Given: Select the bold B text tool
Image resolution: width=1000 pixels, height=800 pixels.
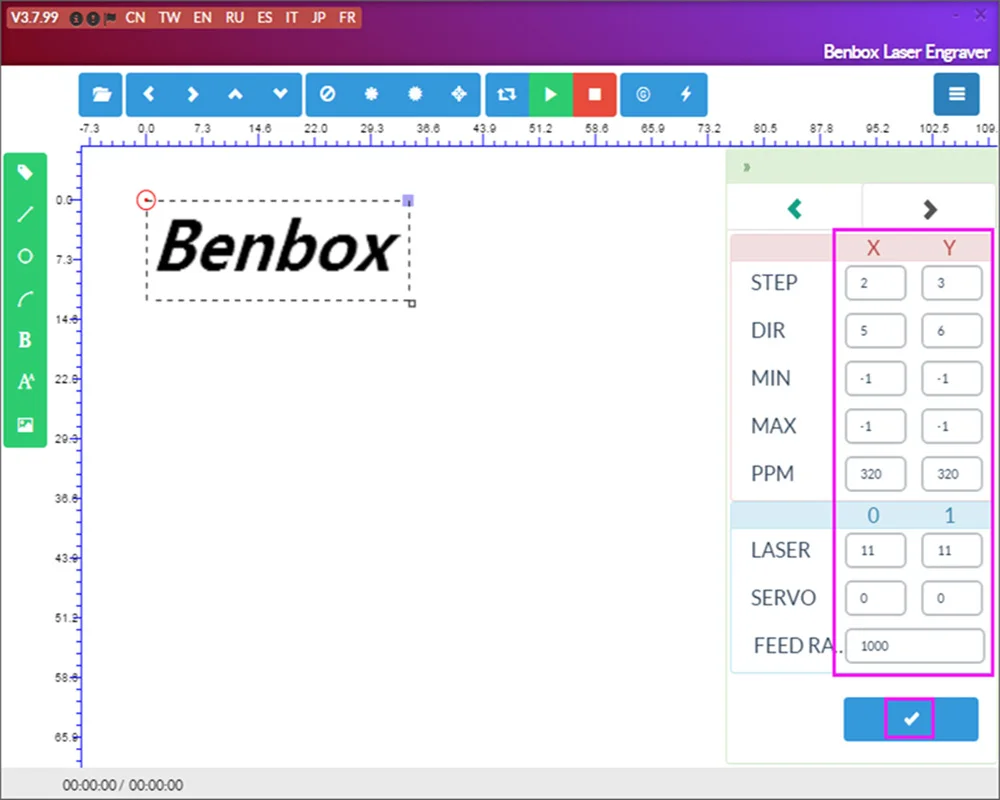Looking at the screenshot, I should click(x=25, y=340).
